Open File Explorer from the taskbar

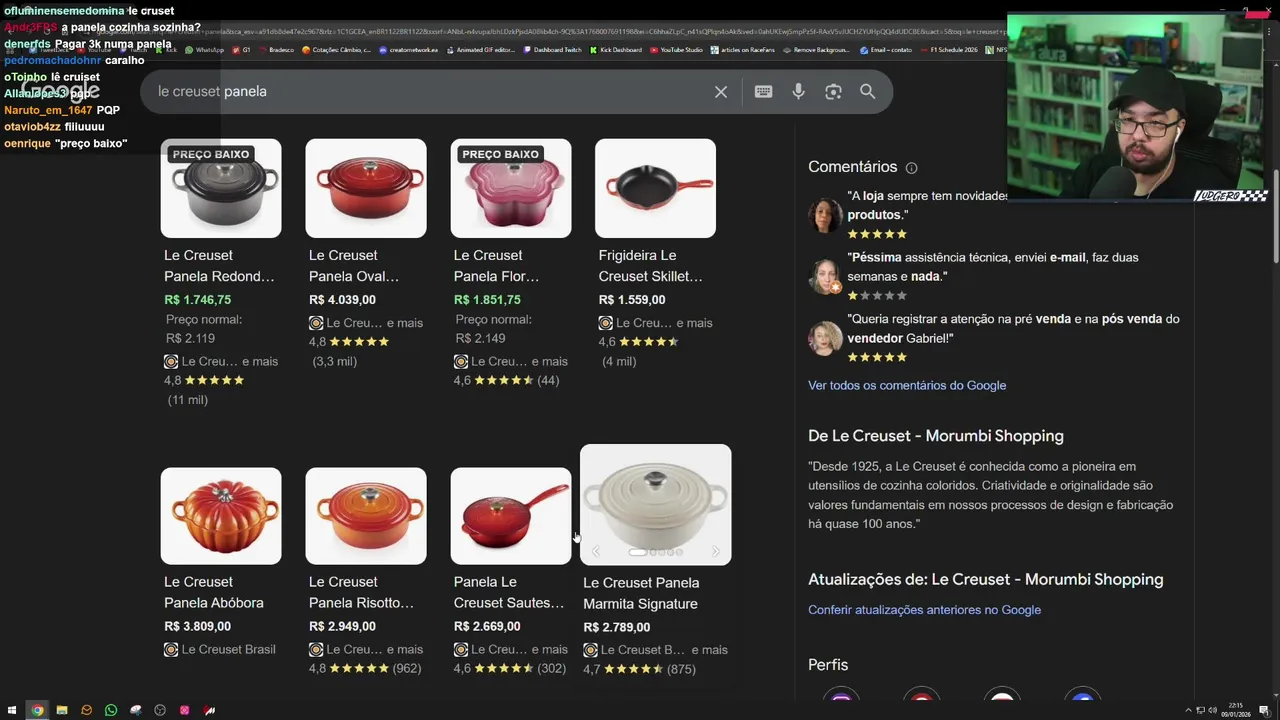(62, 710)
